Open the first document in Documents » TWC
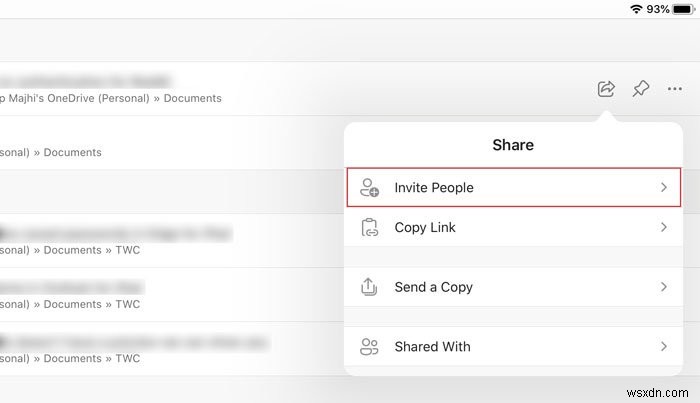 click(x=100, y=241)
